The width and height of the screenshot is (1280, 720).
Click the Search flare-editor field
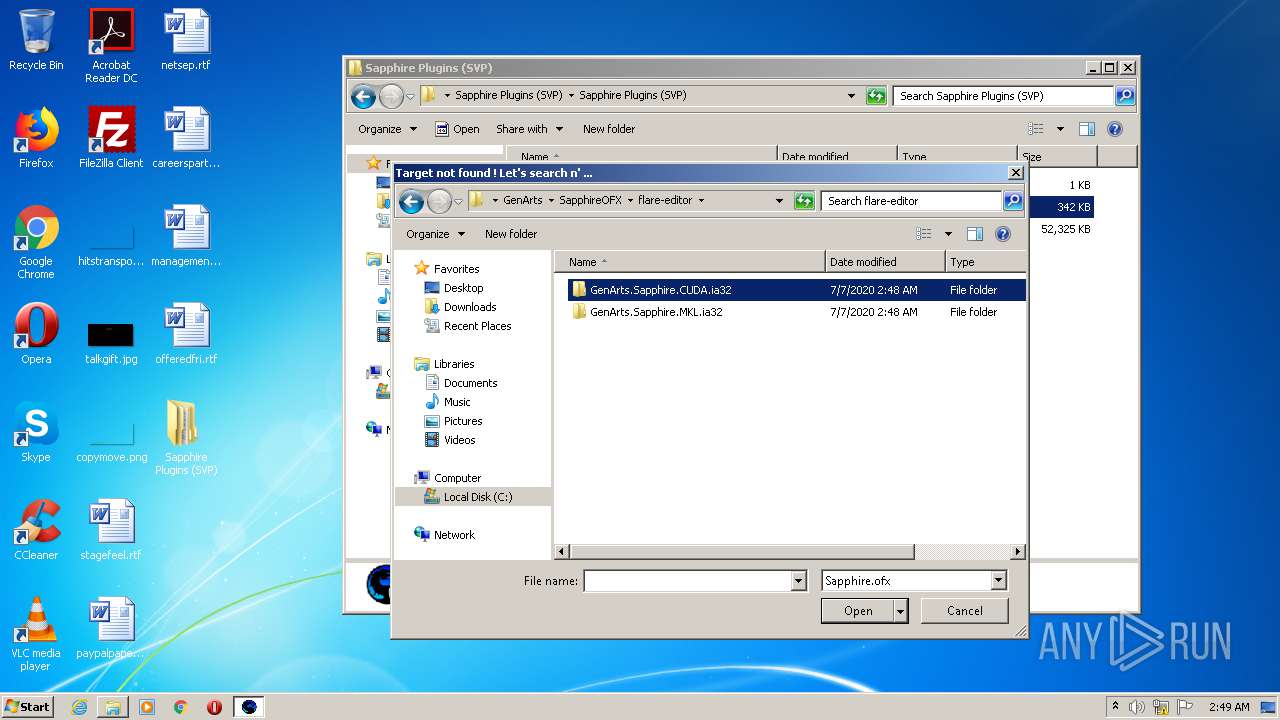click(912, 201)
